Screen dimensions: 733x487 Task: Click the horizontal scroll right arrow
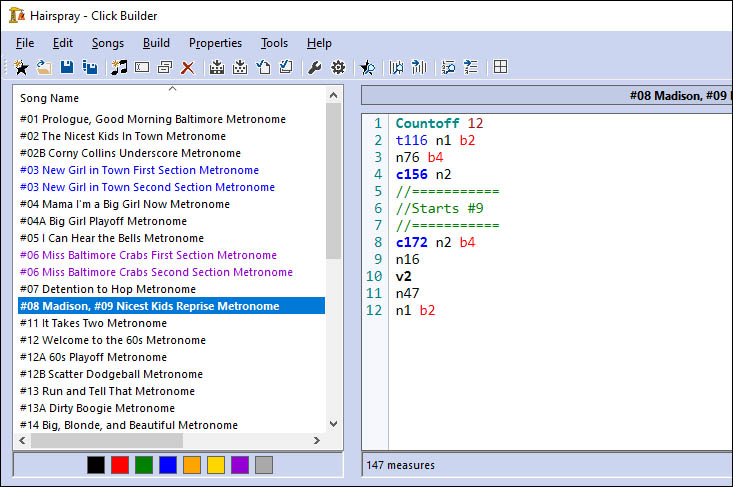pyautogui.click(x=317, y=440)
